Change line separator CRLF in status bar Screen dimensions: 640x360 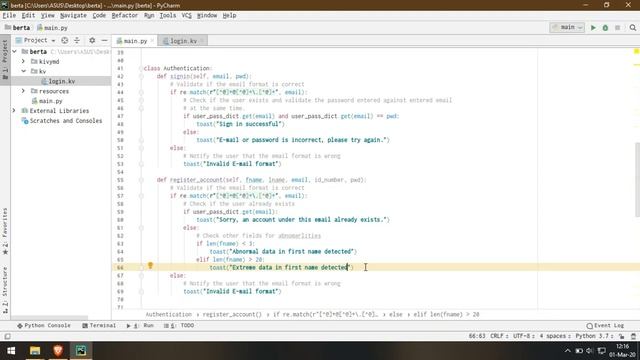pos(499,336)
